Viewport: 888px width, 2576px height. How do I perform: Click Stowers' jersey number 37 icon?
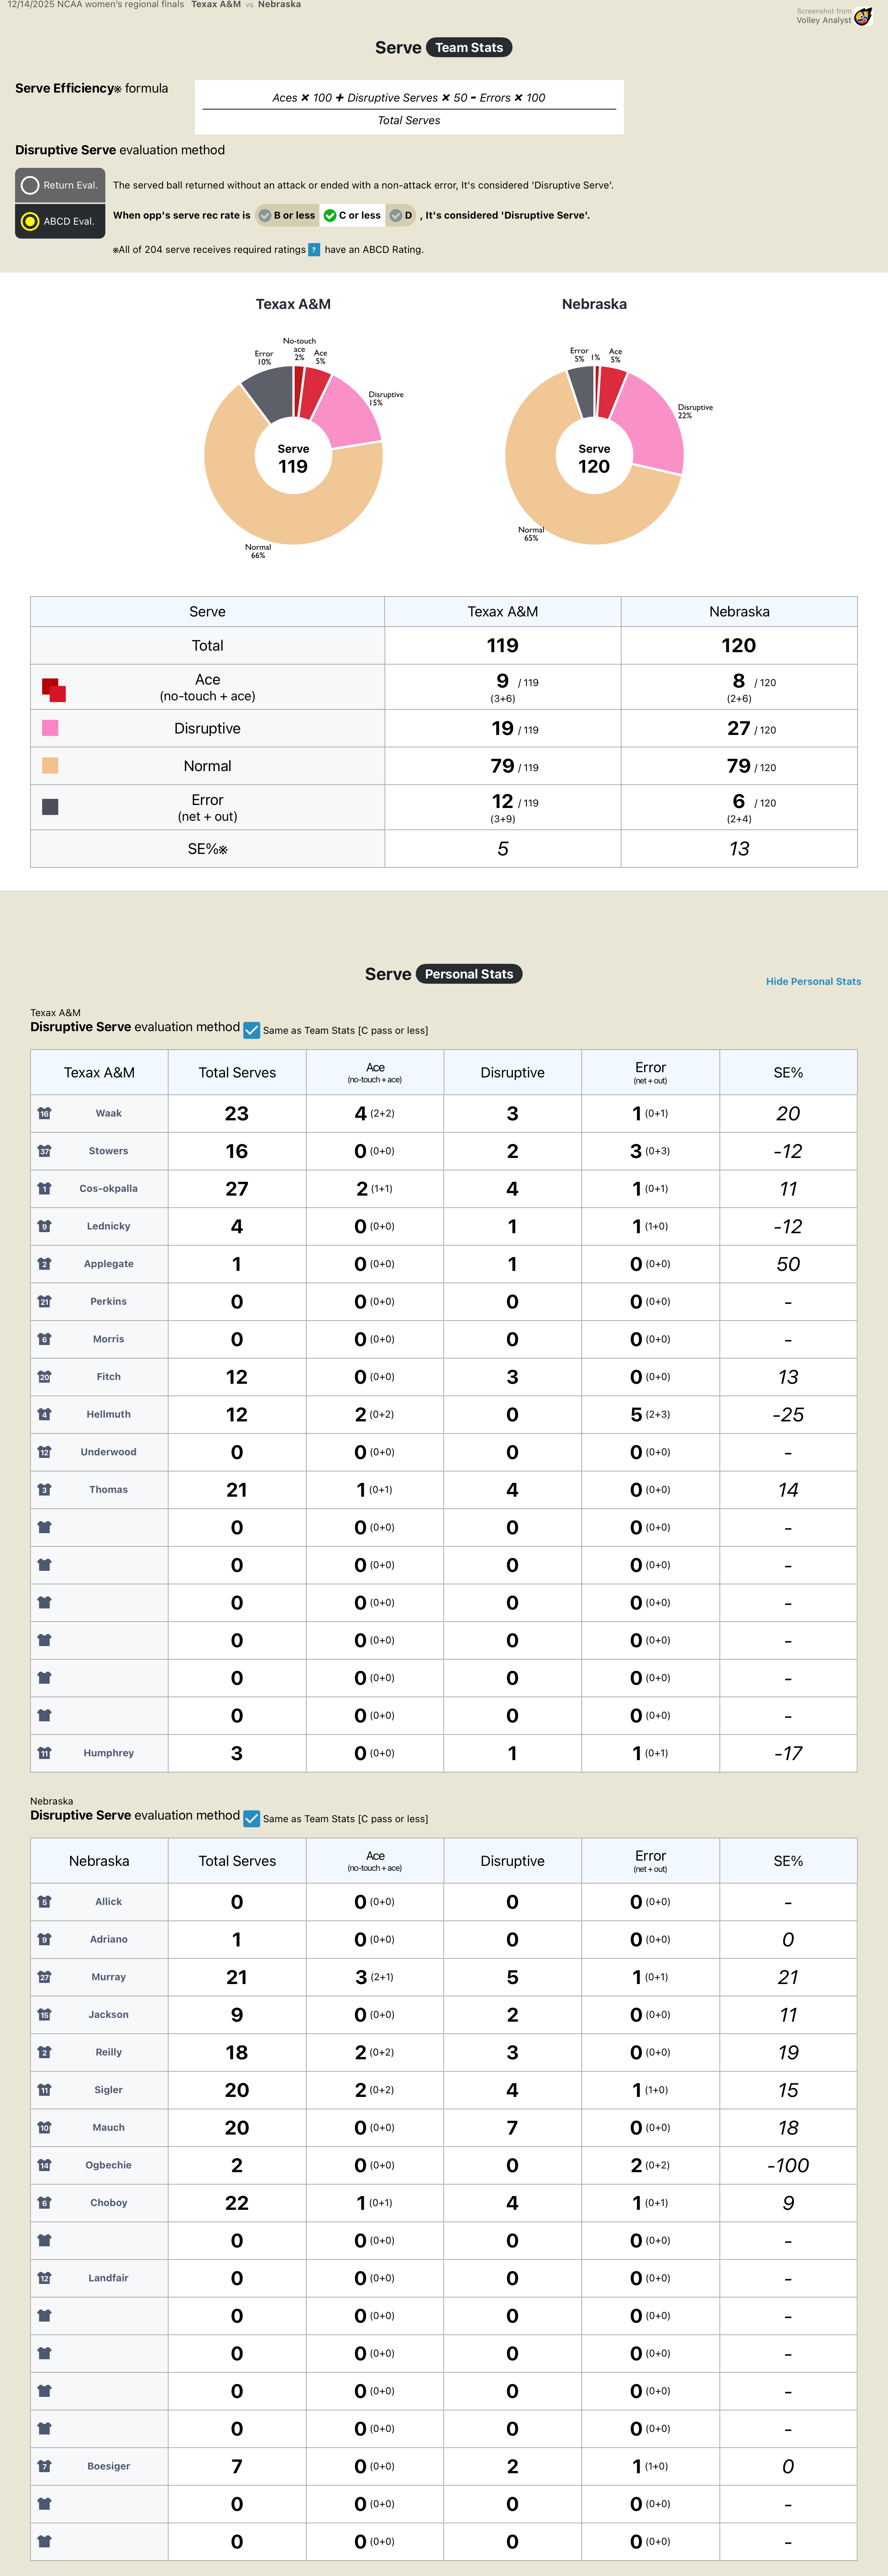click(44, 1151)
